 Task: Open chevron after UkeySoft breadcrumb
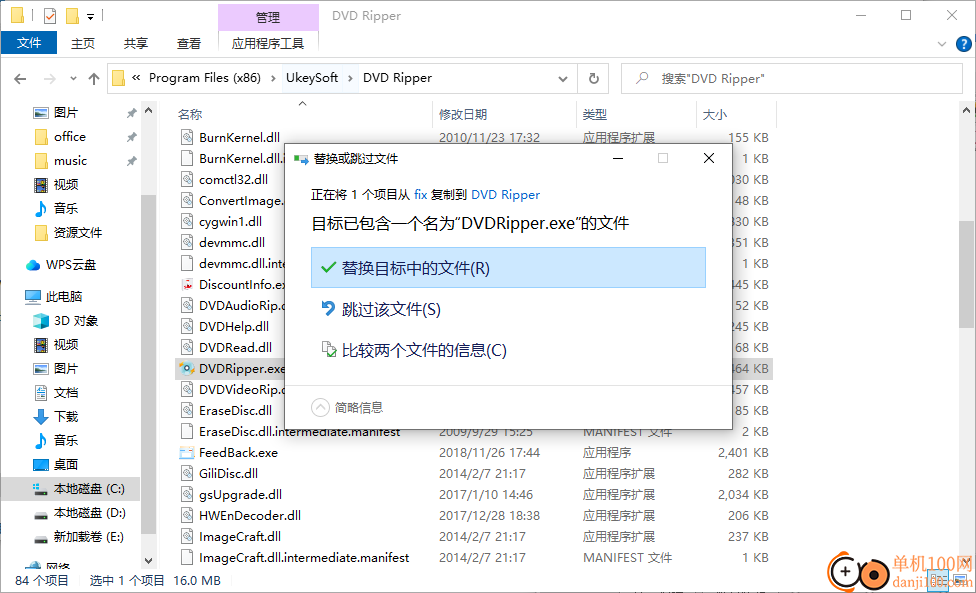click(x=350, y=78)
